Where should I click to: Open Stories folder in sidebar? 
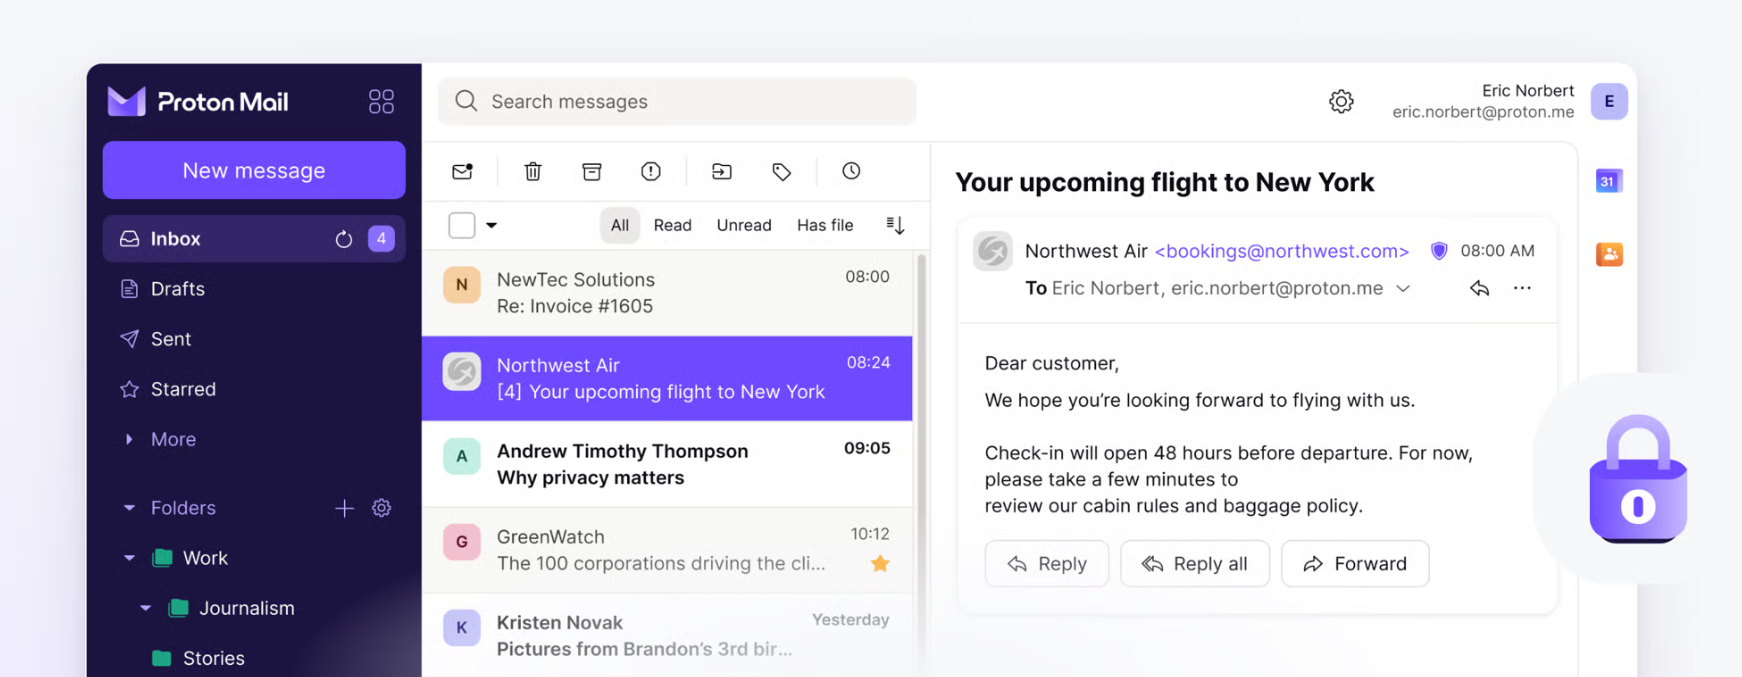coord(213,658)
